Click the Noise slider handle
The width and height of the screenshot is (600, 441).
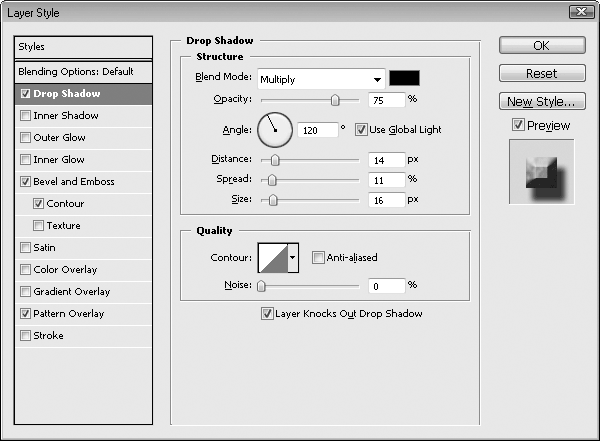tap(261, 286)
